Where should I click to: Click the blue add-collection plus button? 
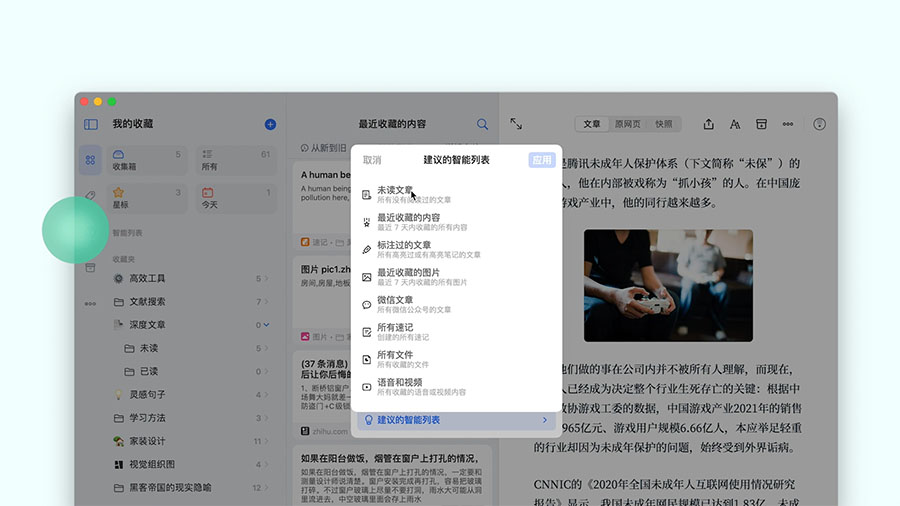[270, 124]
